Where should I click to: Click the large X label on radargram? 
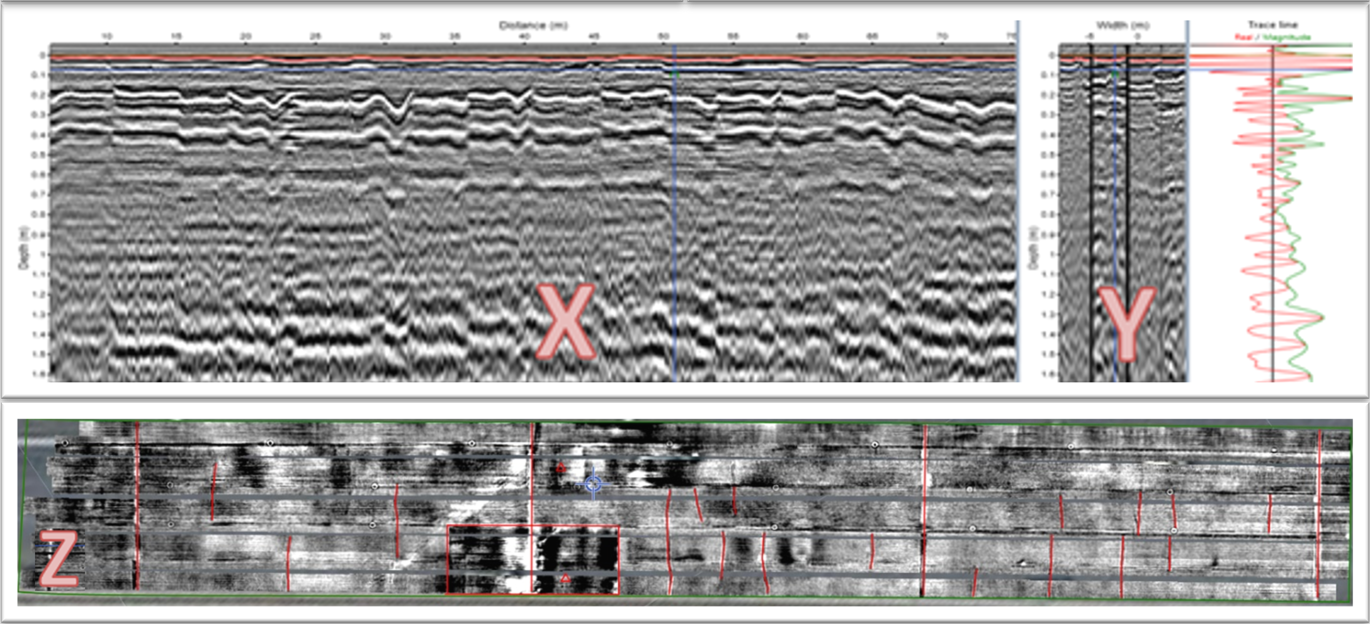566,322
